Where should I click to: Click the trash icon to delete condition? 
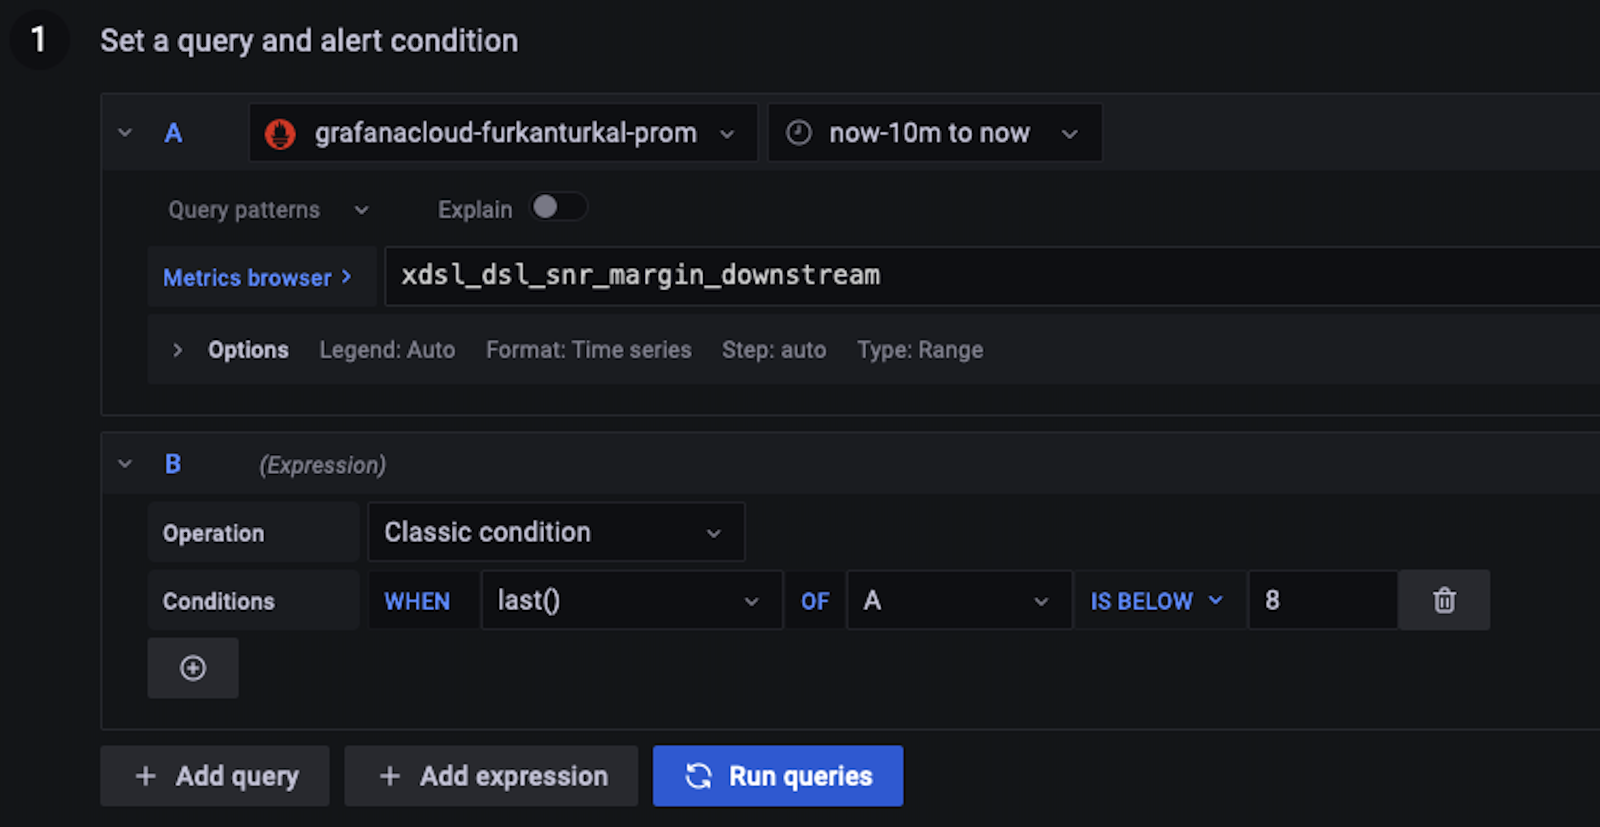tap(1444, 600)
